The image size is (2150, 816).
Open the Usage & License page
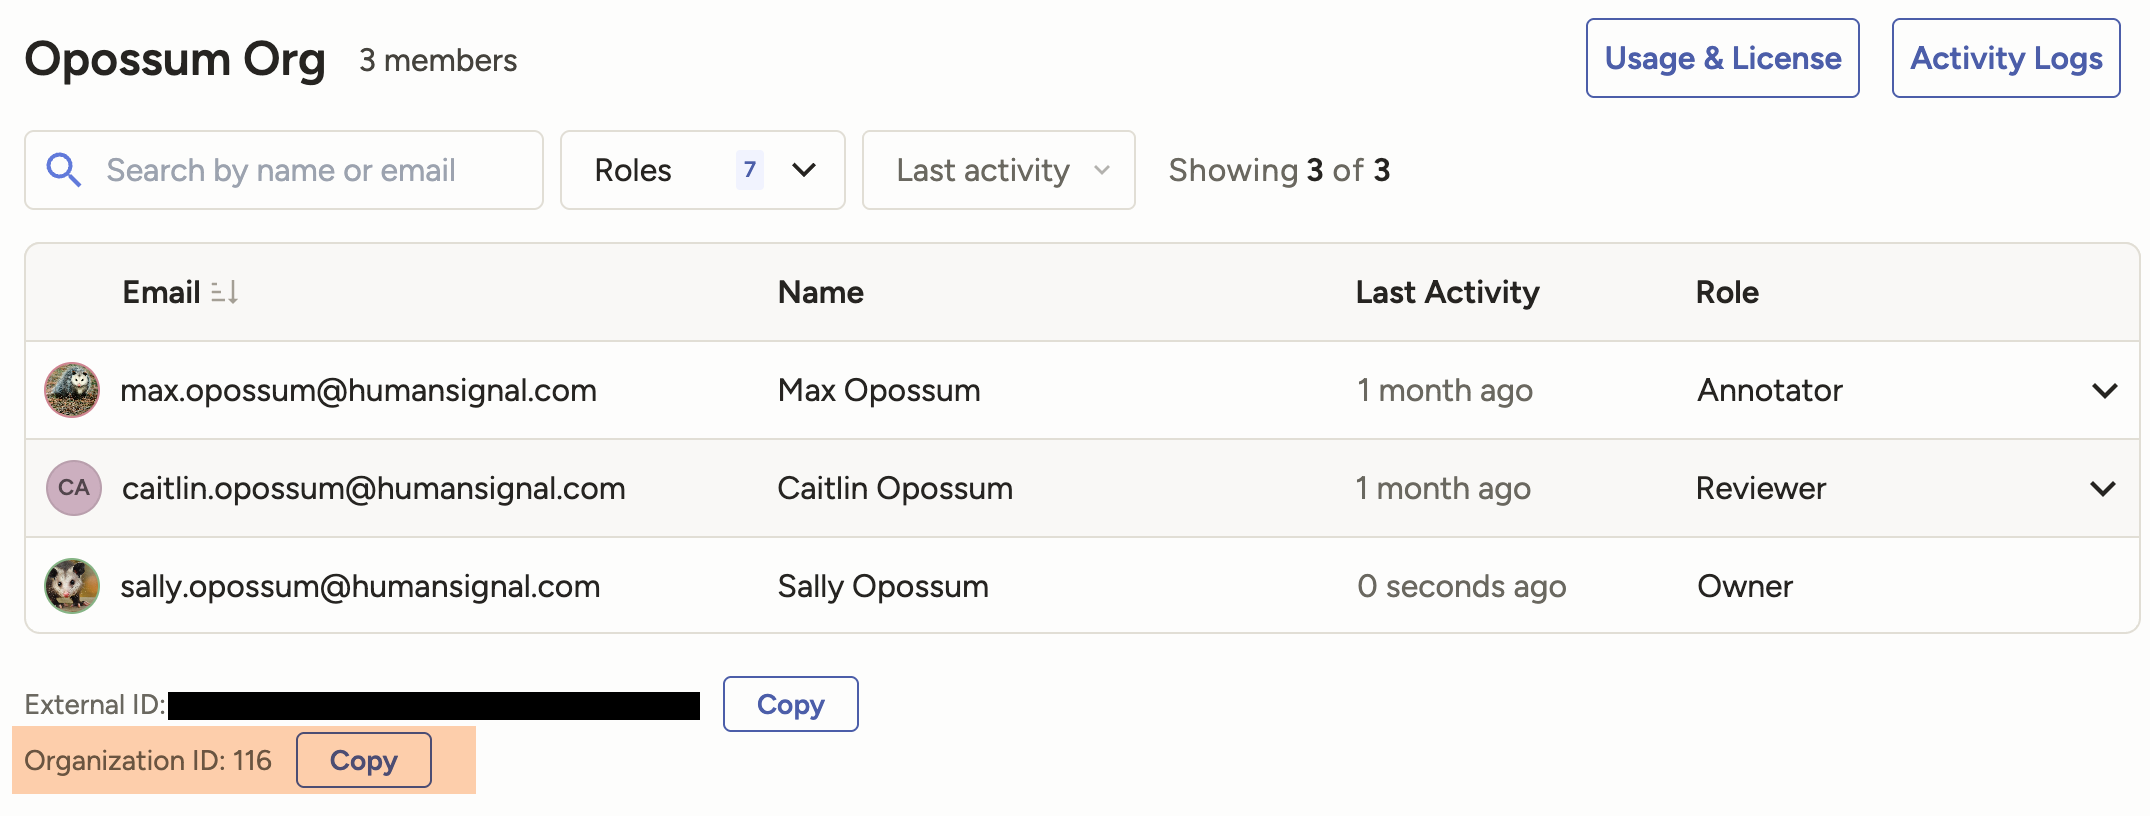[x=1722, y=58]
